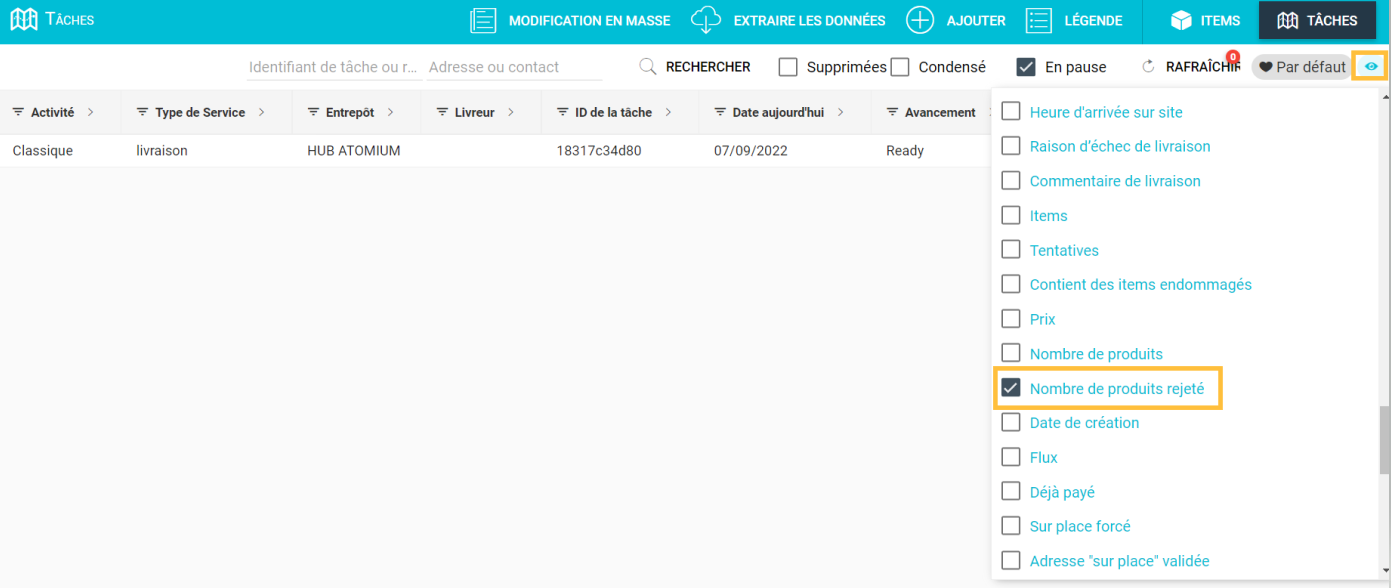The width and height of the screenshot is (1391, 588).
Task: Check the Condensé checkbox
Action: (x=900, y=67)
